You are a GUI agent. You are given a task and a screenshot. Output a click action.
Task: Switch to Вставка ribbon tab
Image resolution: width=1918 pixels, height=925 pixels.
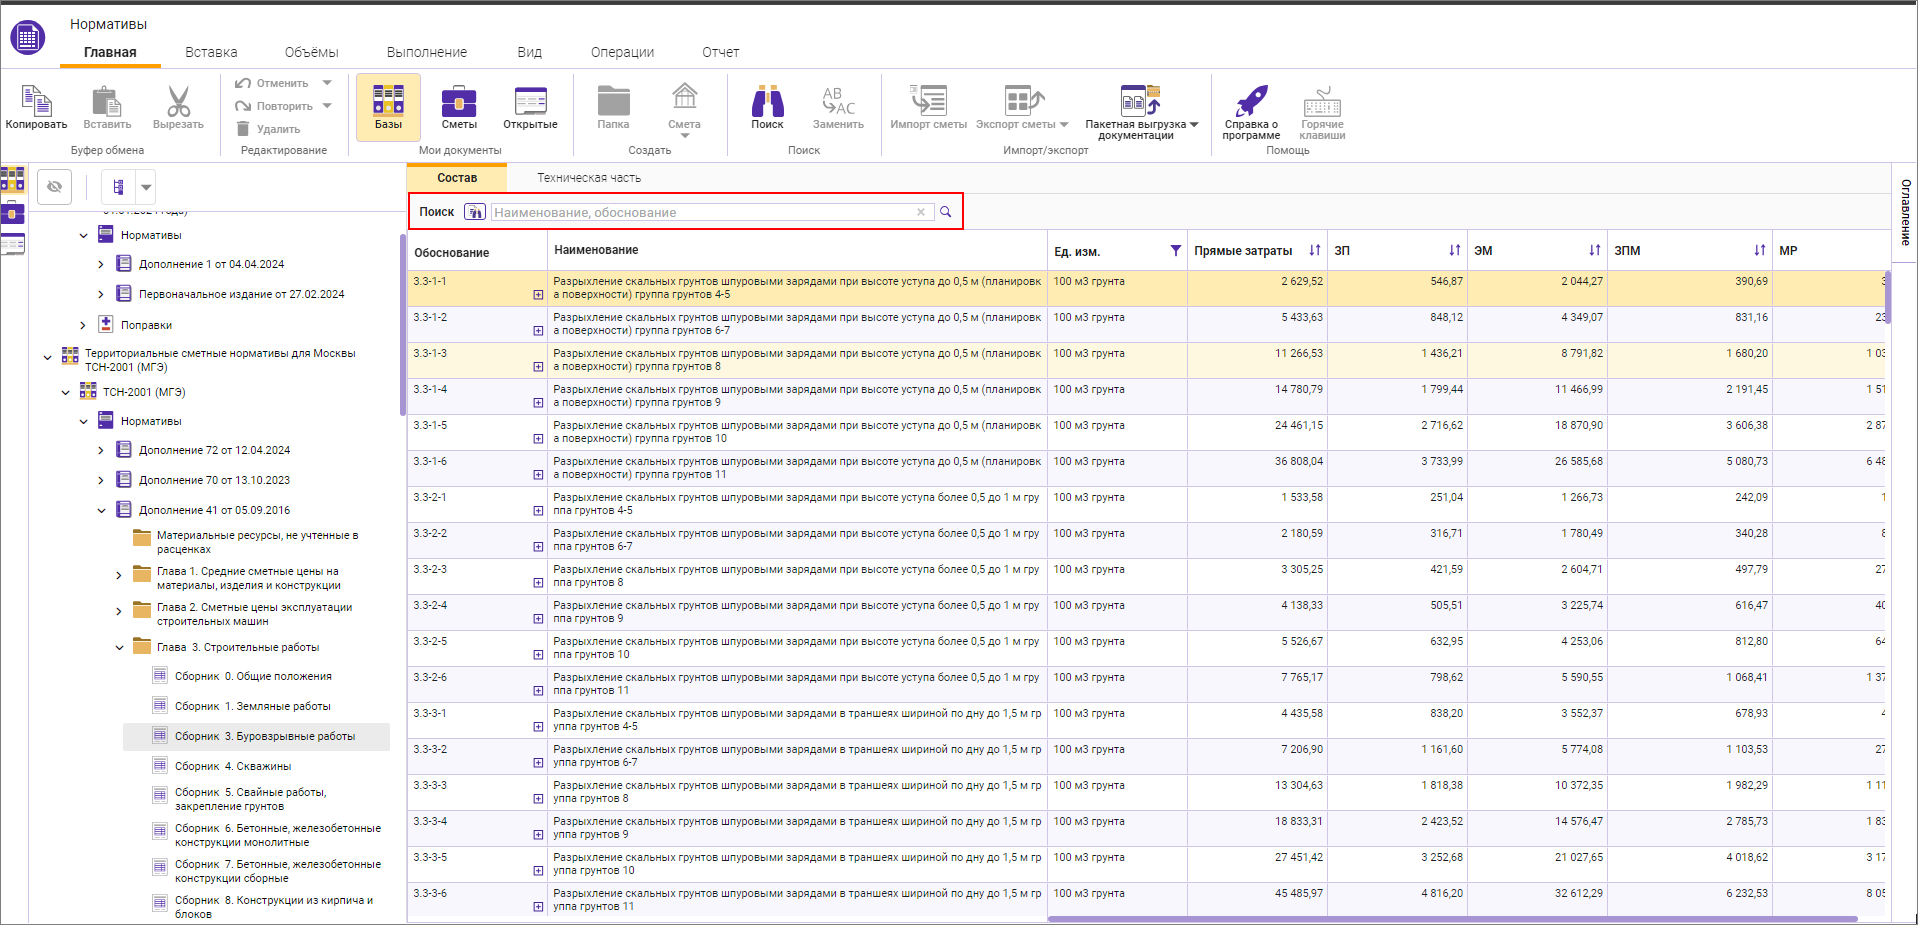[x=211, y=52]
